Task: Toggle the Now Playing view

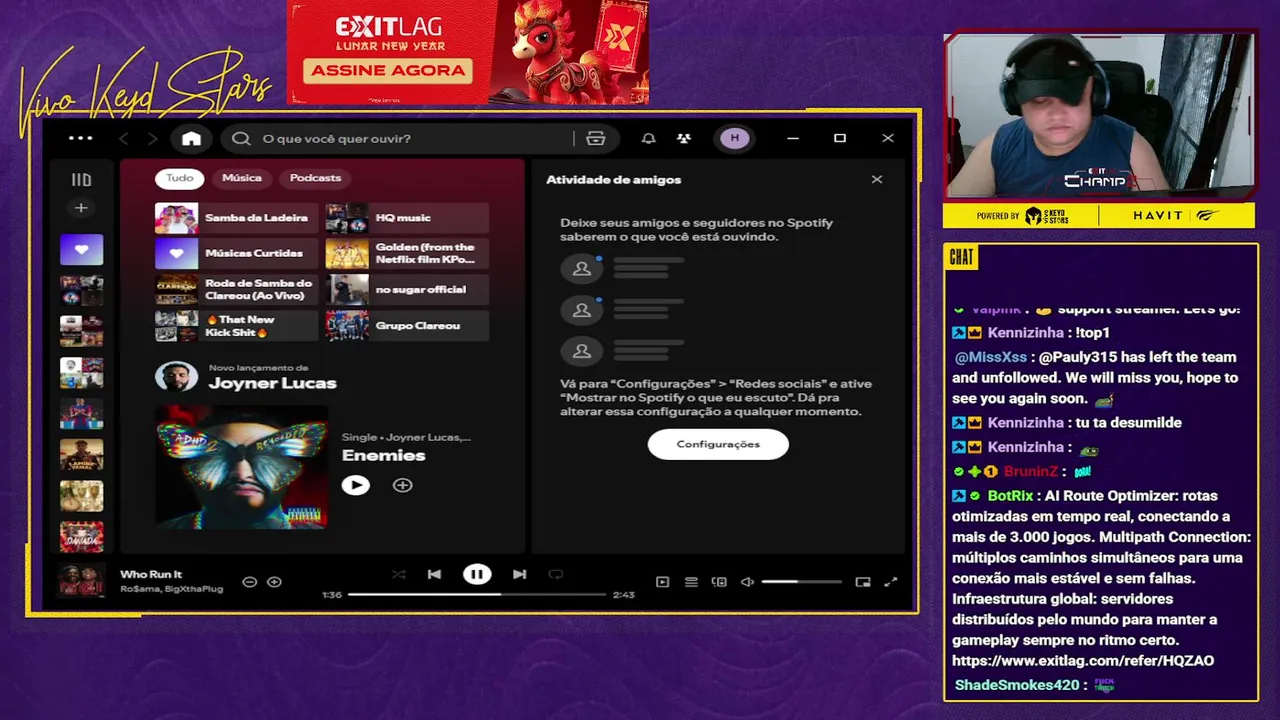Action: [x=662, y=582]
